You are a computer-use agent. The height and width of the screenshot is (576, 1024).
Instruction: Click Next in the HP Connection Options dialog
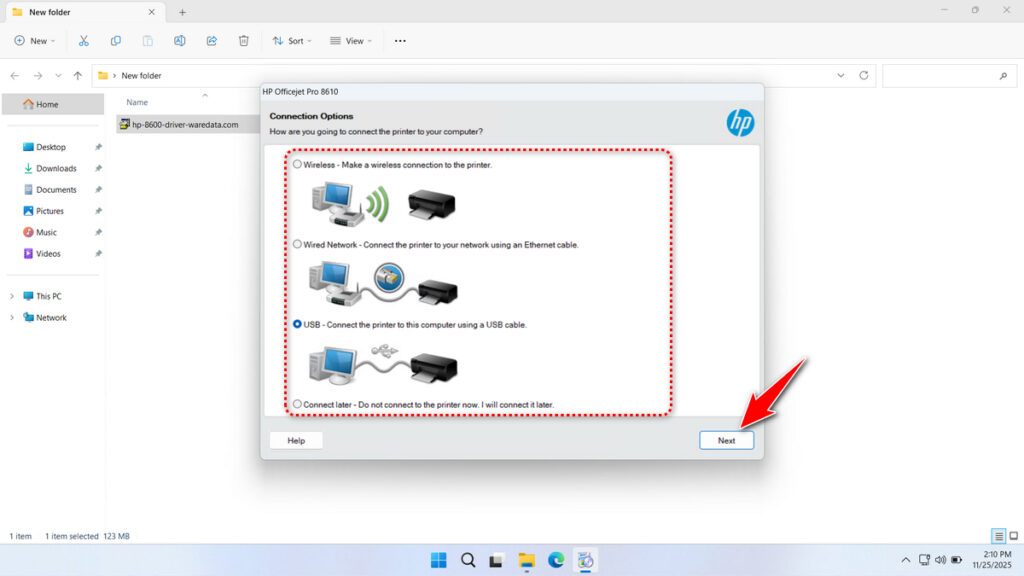point(726,440)
